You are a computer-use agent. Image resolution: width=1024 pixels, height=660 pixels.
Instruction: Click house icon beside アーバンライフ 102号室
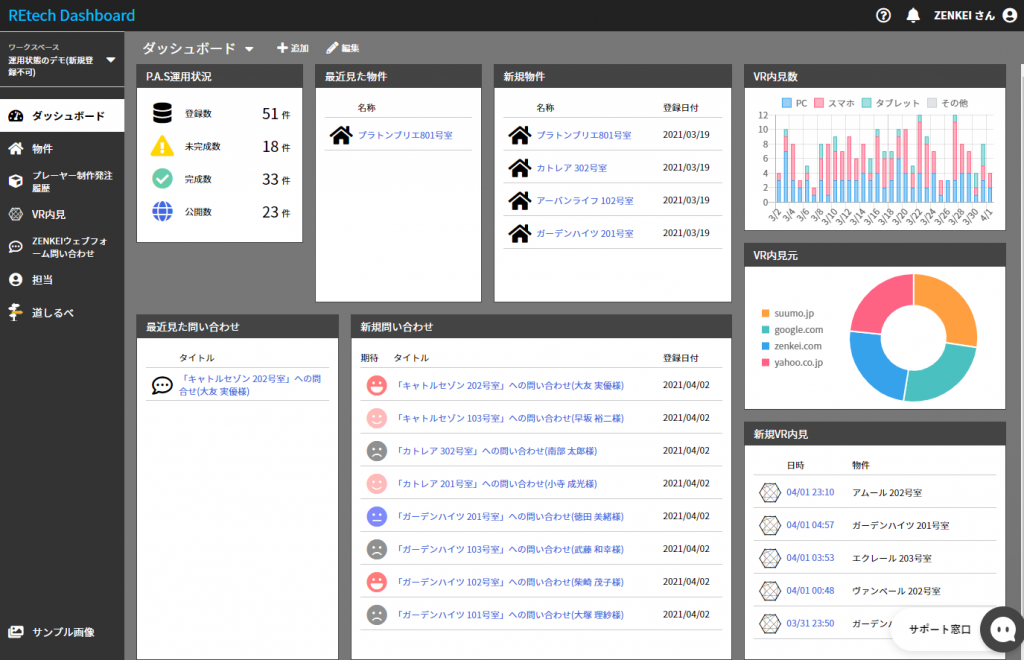click(x=520, y=200)
